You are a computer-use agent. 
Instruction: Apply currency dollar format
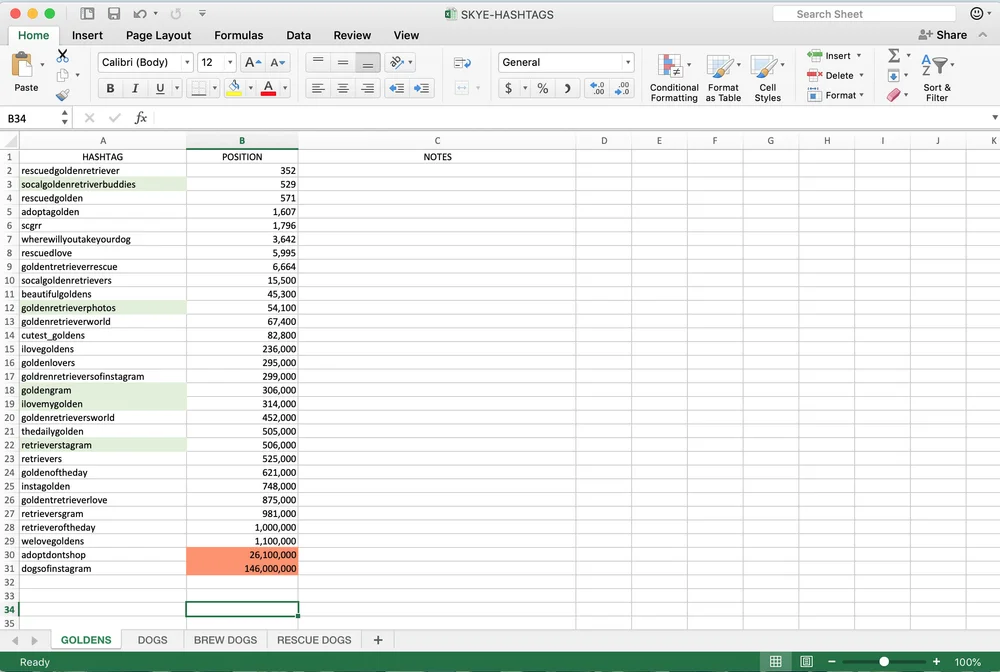point(508,88)
